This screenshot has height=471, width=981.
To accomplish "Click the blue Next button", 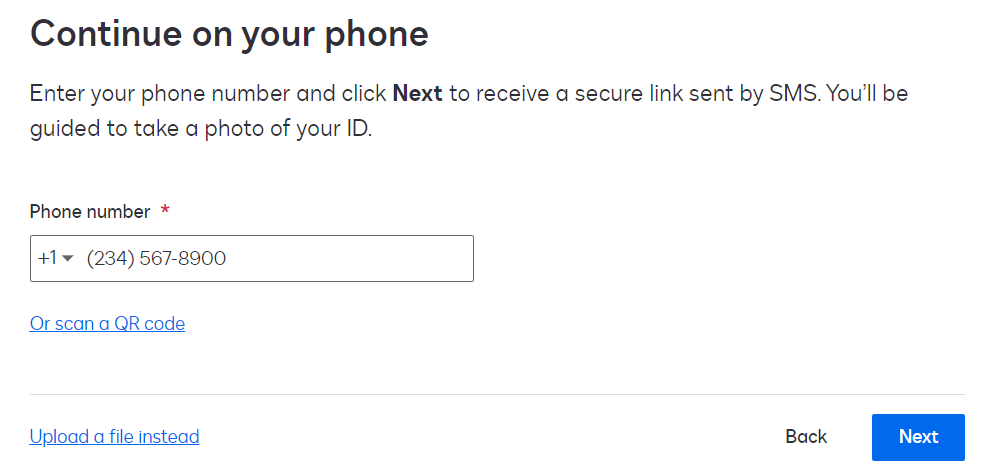I will (917, 437).
